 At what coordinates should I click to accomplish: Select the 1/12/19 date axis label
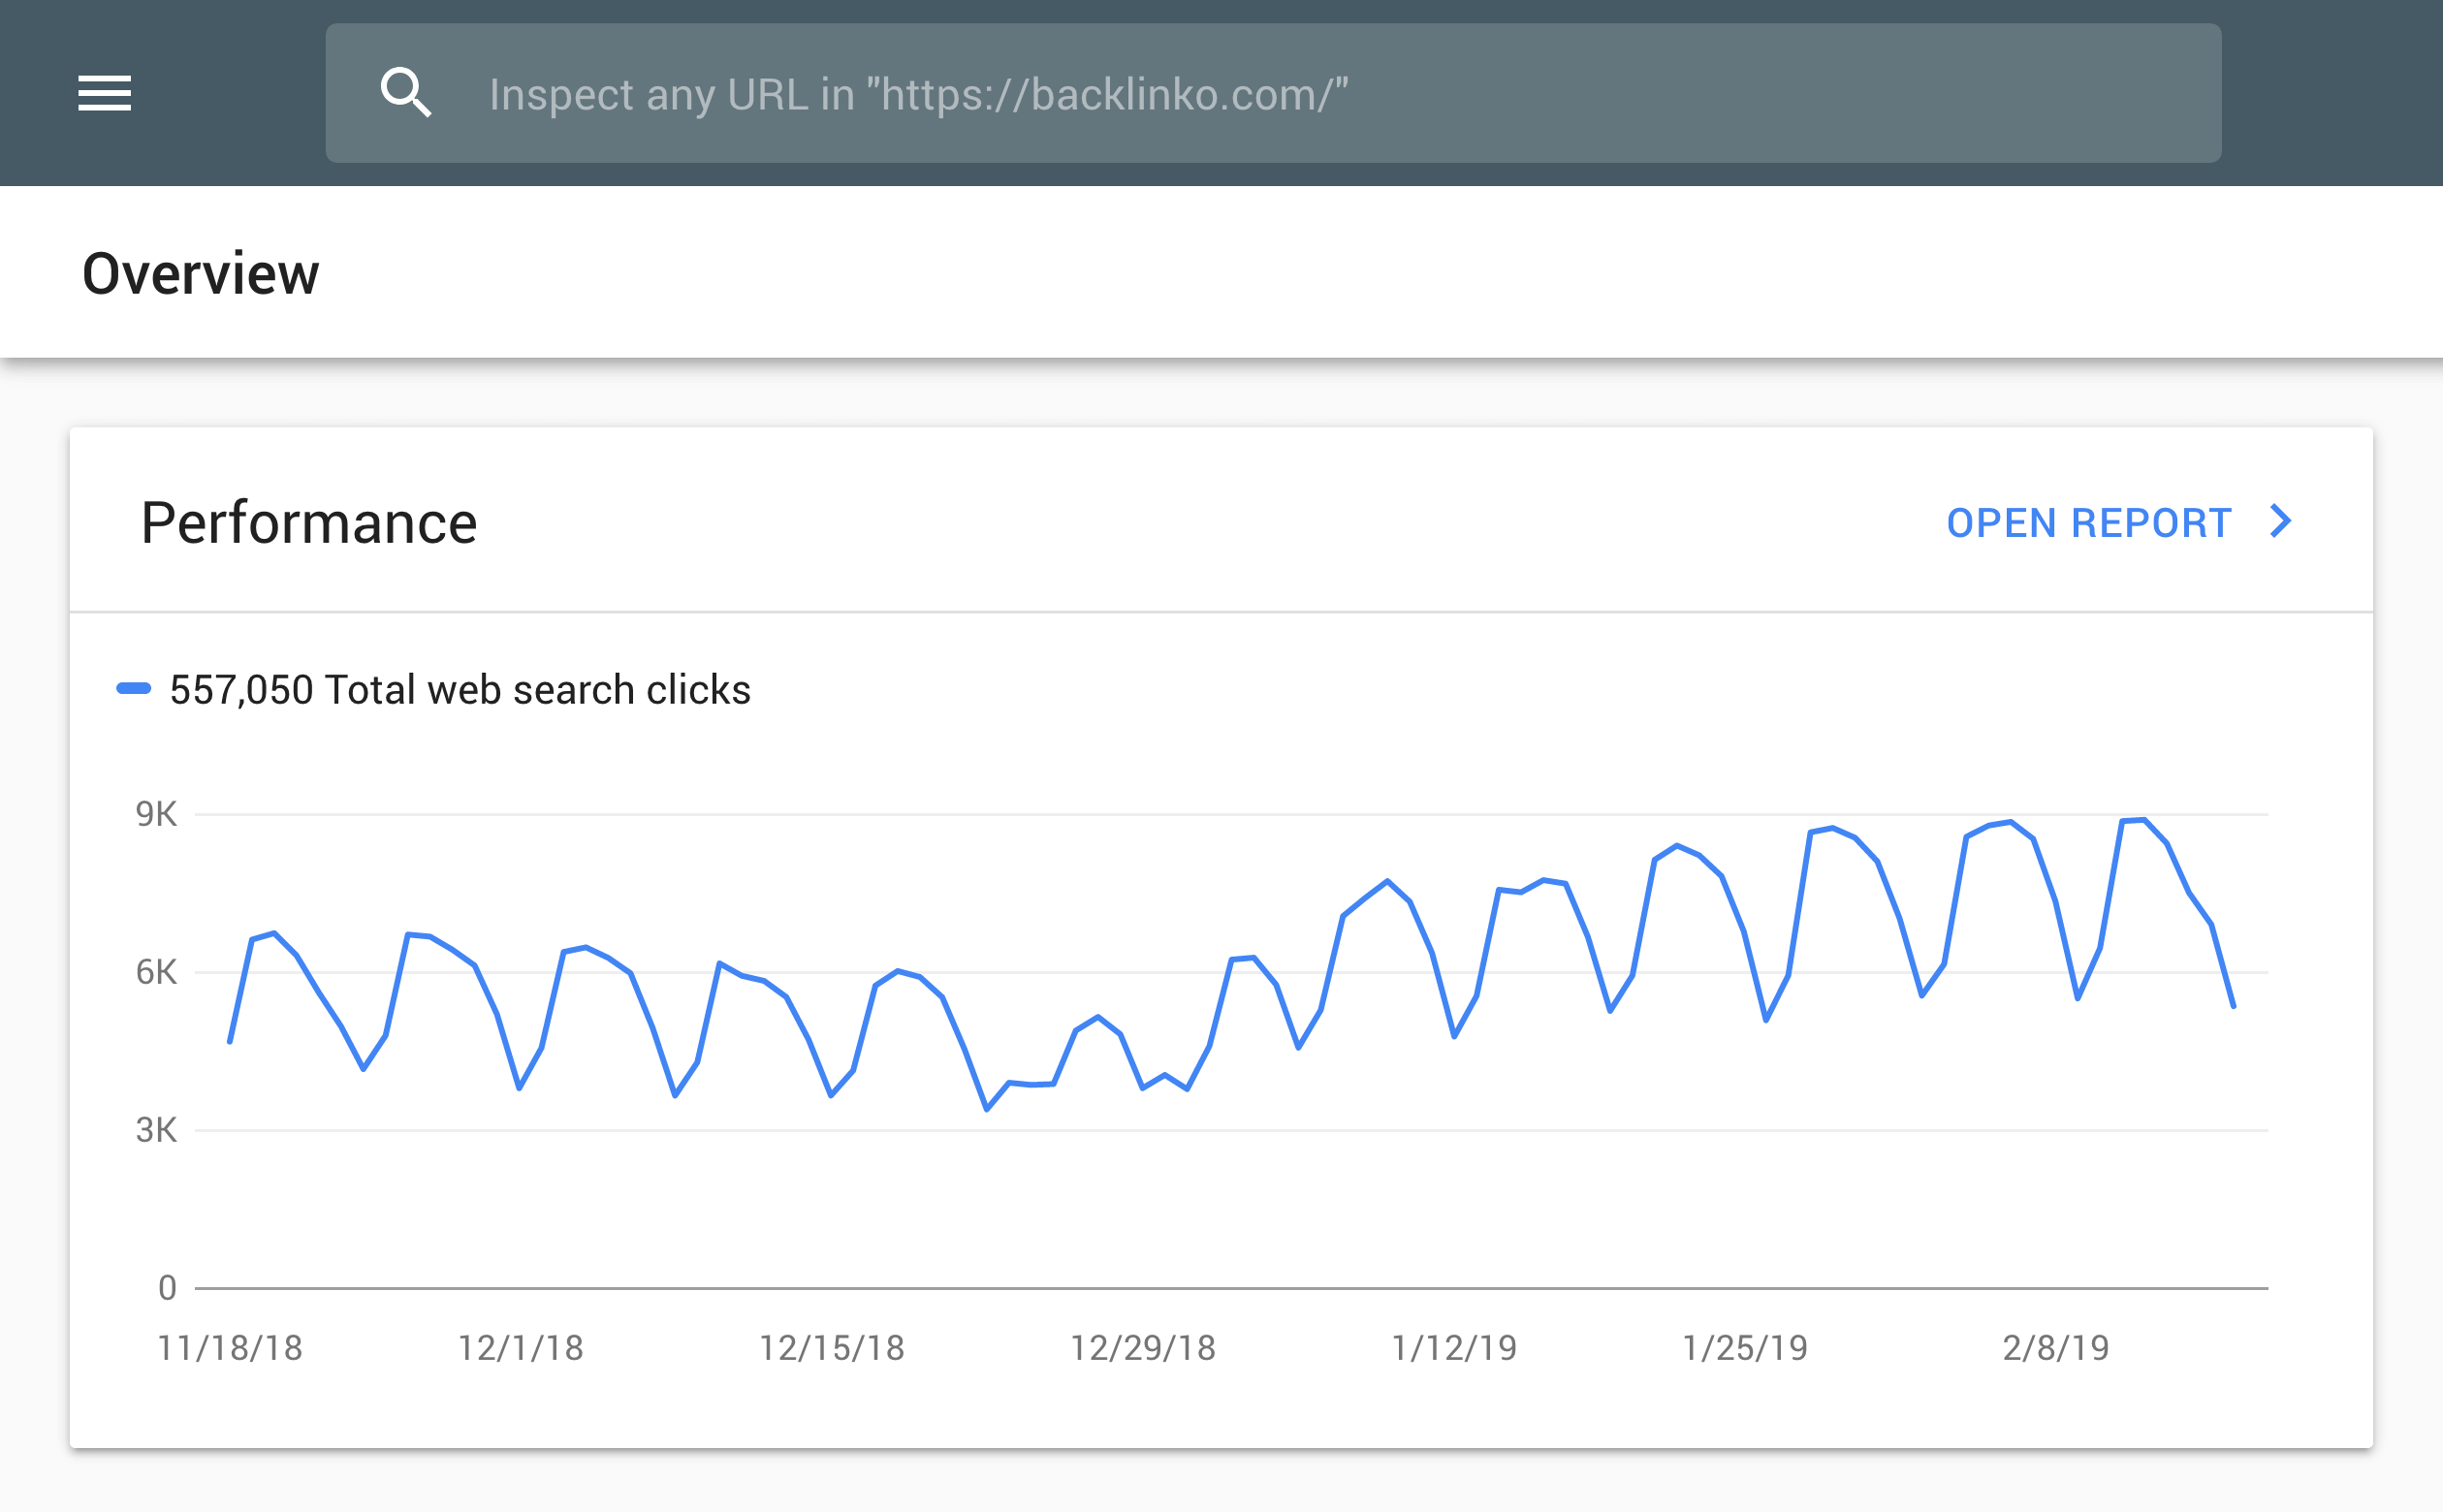click(1454, 1348)
